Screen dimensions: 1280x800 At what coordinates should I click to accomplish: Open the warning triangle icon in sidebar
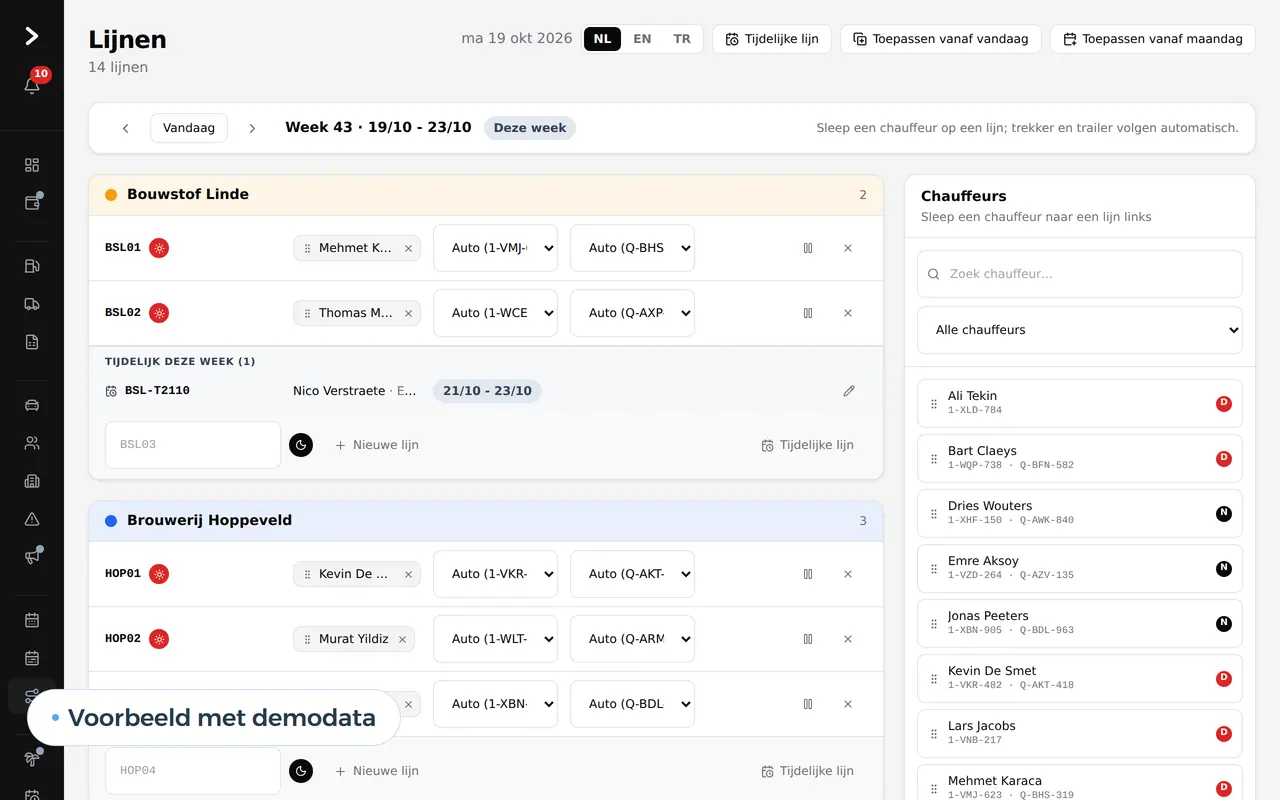(x=32, y=519)
